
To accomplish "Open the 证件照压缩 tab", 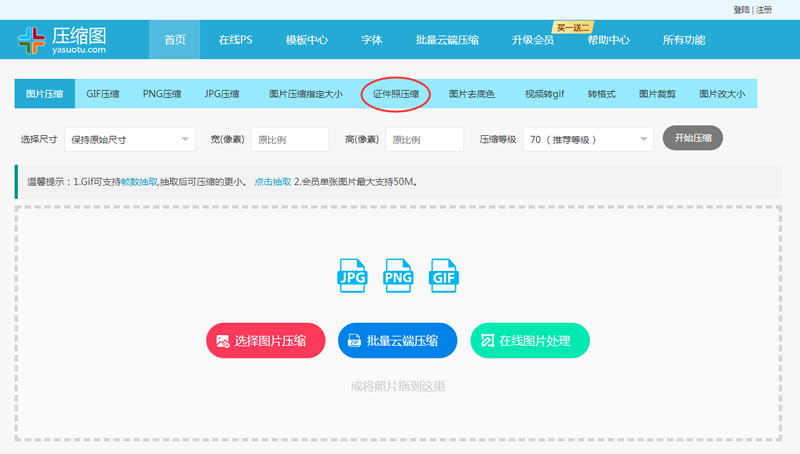I will click(x=395, y=94).
